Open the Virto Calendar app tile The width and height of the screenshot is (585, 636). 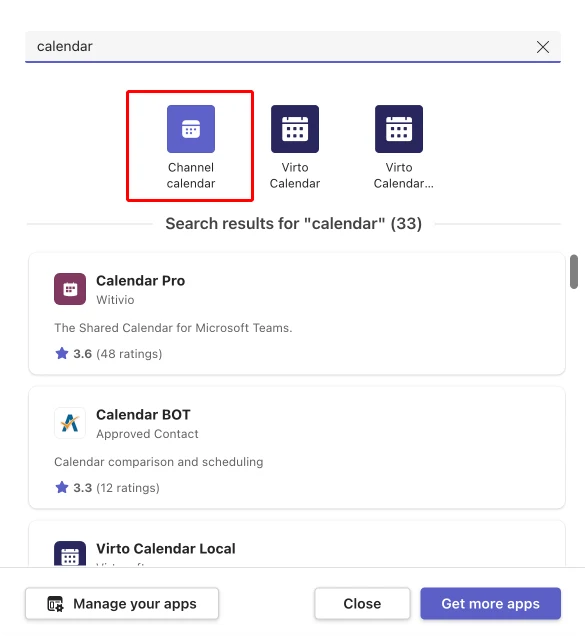pos(295,147)
